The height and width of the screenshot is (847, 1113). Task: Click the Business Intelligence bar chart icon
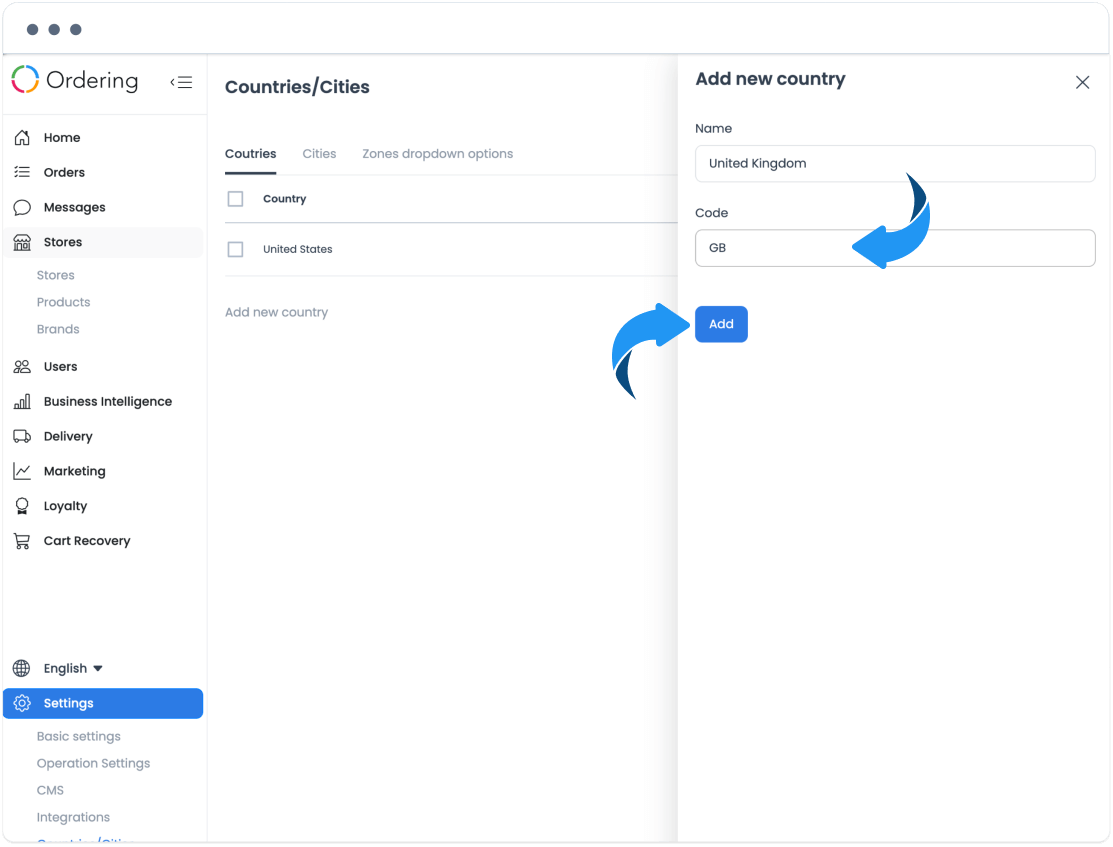[22, 401]
